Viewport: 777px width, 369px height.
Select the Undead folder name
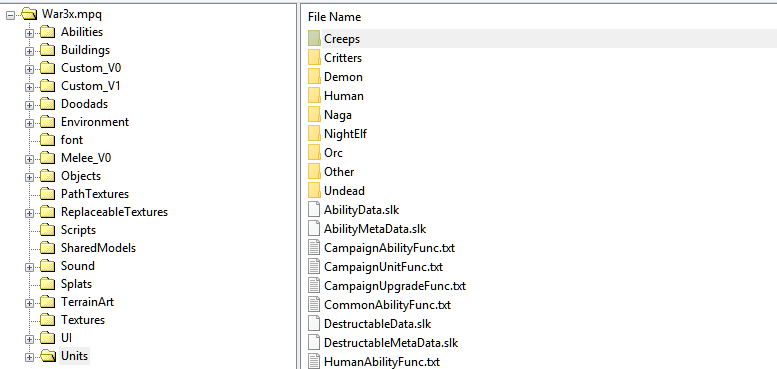tap(344, 191)
